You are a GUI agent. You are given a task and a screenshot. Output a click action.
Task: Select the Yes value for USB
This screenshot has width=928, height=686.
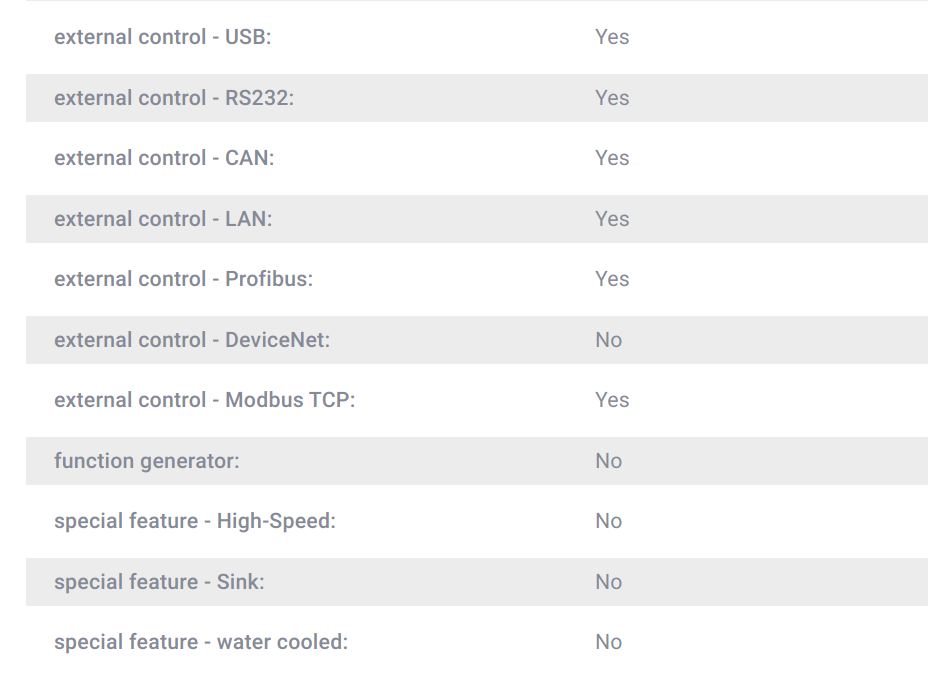click(612, 37)
